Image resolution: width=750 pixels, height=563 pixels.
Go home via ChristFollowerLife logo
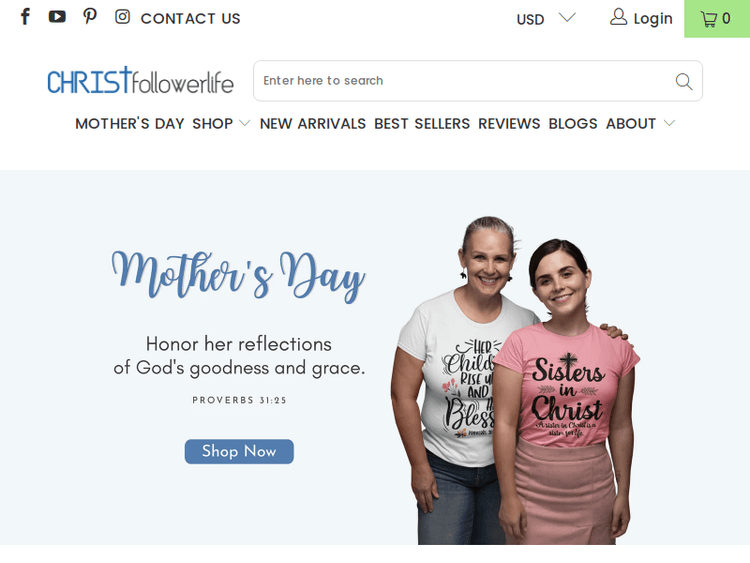tap(140, 81)
